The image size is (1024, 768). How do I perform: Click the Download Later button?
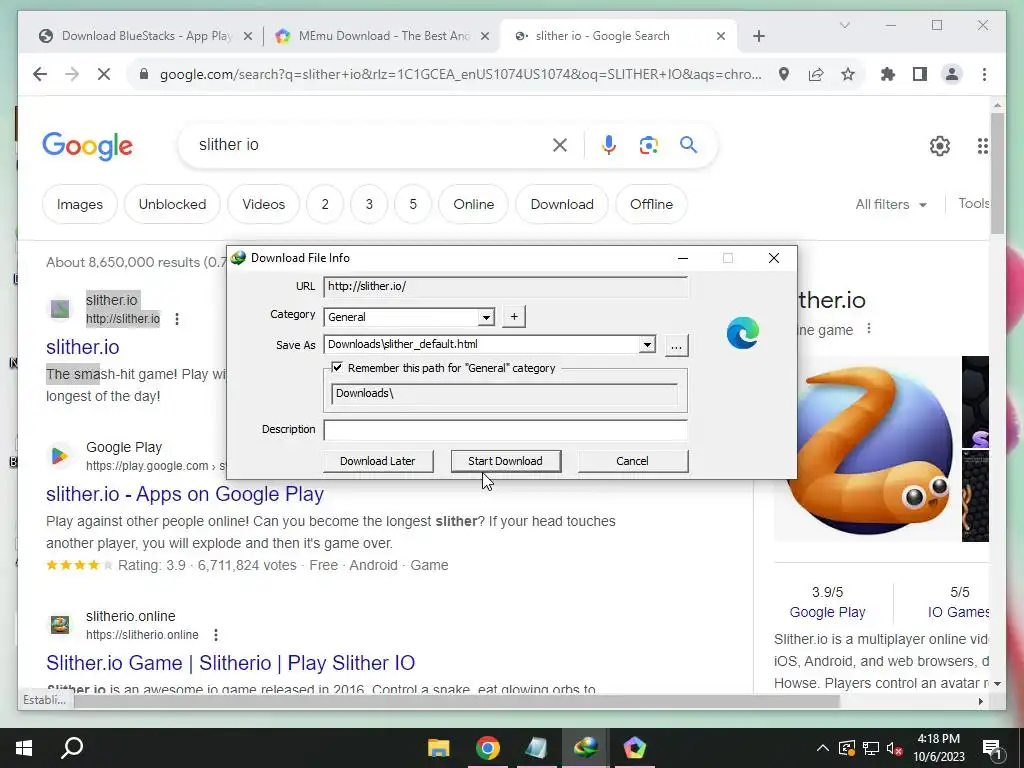(x=377, y=461)
